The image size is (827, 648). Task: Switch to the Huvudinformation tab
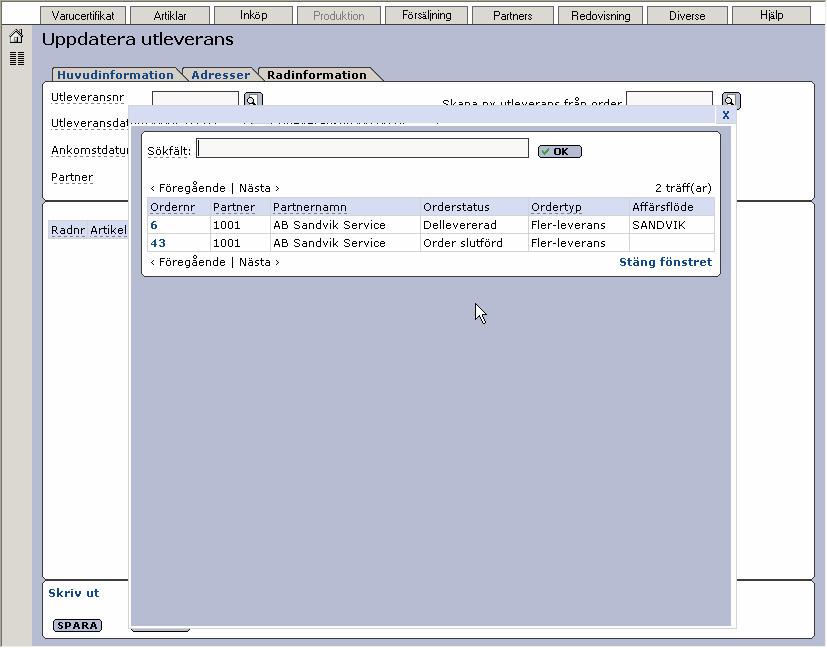pyautogui.click(x=116, y=75)
